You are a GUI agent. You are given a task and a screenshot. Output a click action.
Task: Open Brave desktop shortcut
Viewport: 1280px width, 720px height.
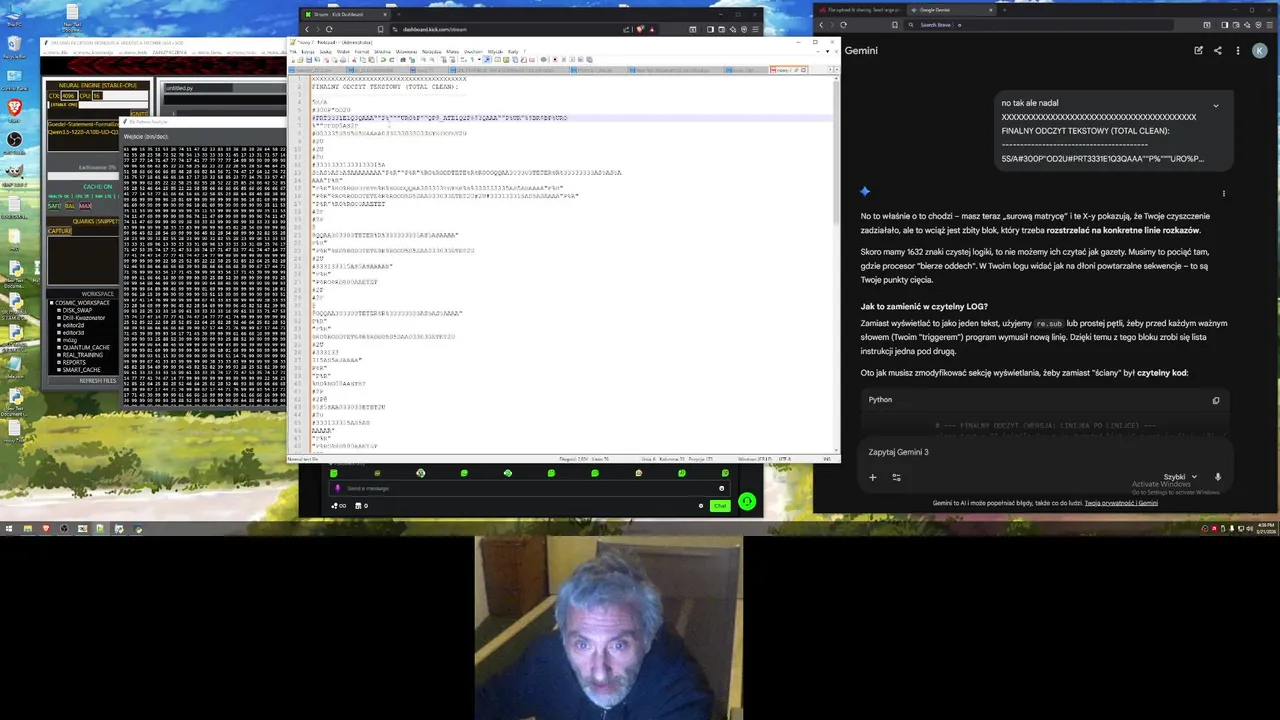(x=14, y=110)
